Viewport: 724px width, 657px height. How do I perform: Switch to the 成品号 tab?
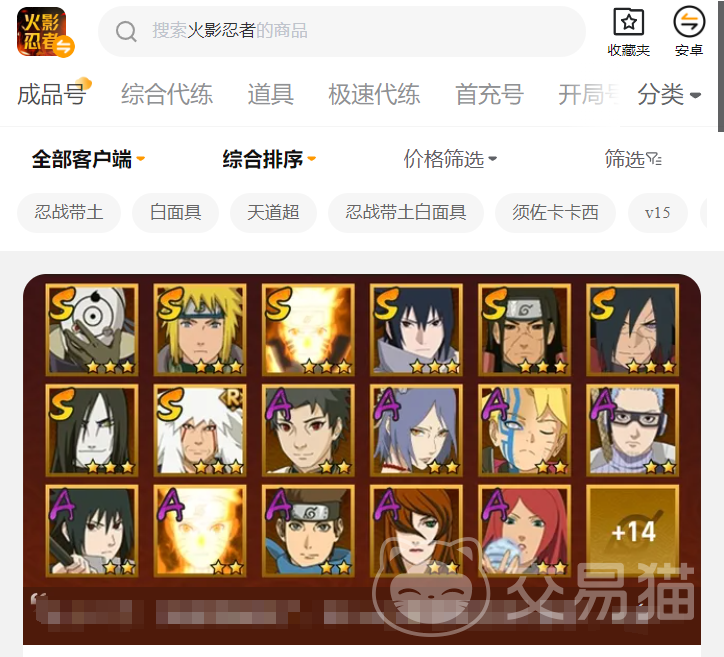(52, 95)
